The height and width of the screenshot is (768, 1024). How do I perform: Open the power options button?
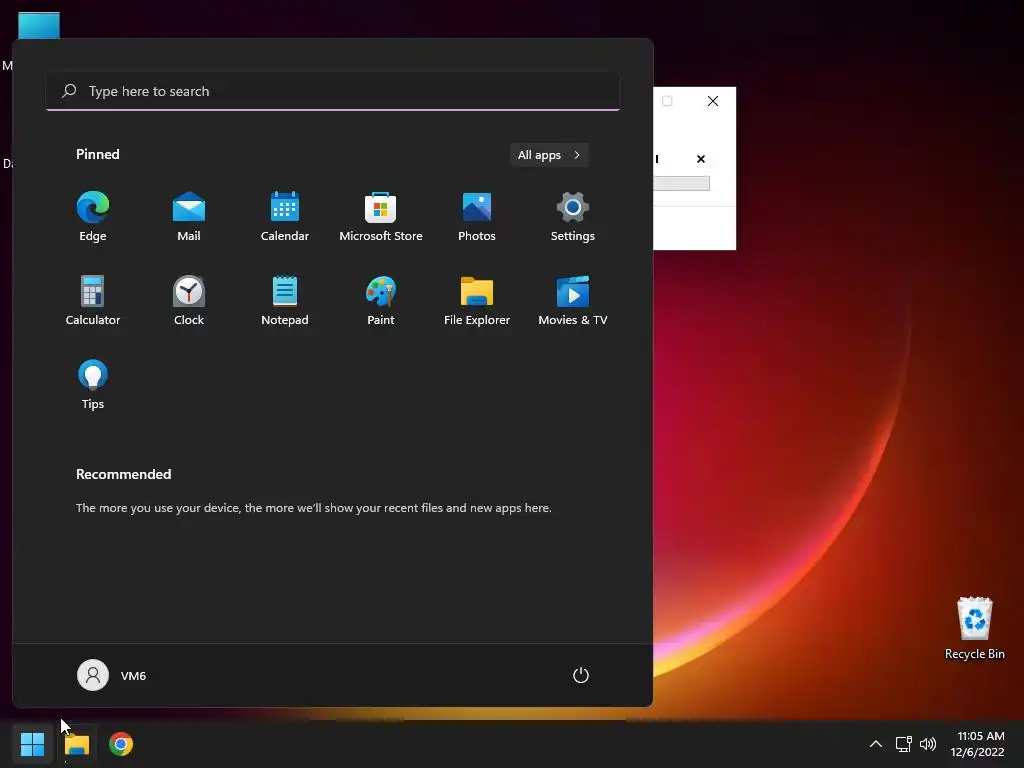(581, 675)
